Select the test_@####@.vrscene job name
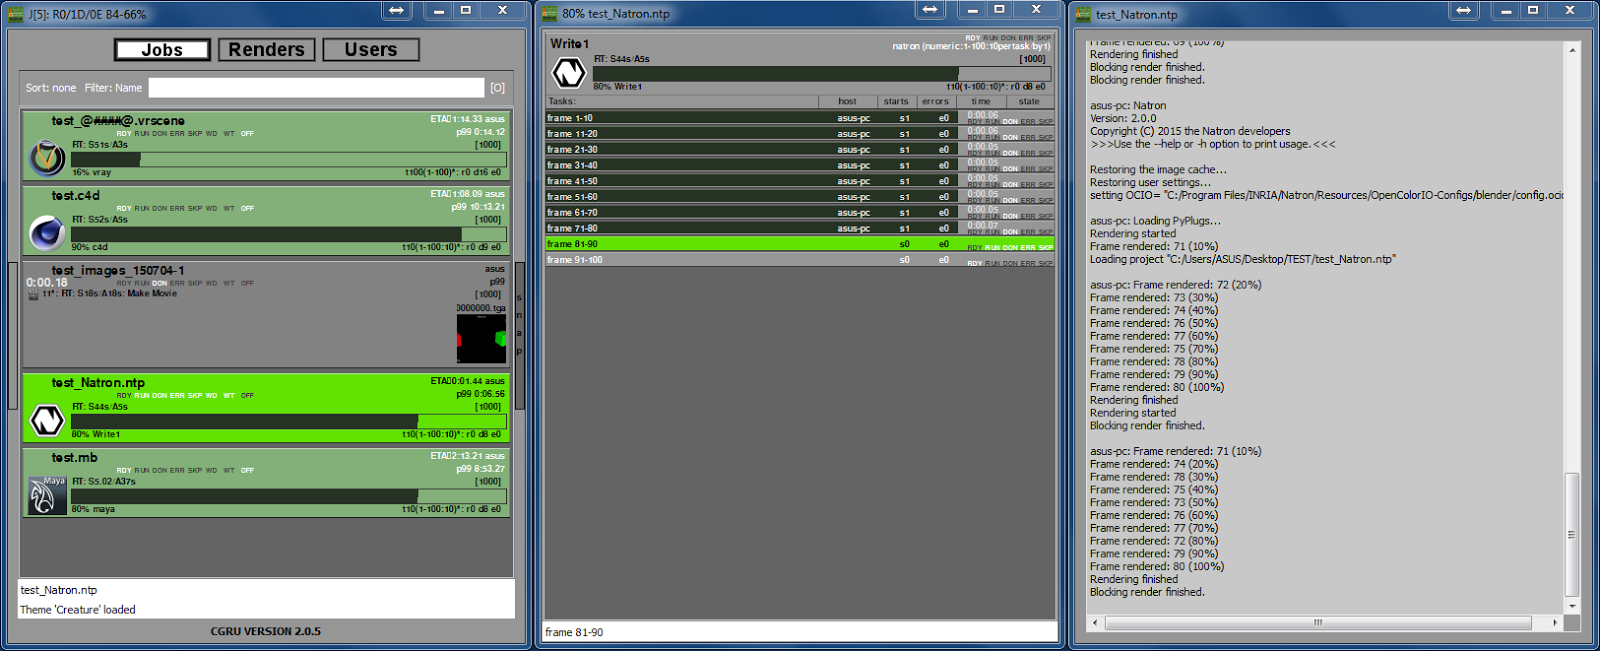1600x651 pixels. 118,121
